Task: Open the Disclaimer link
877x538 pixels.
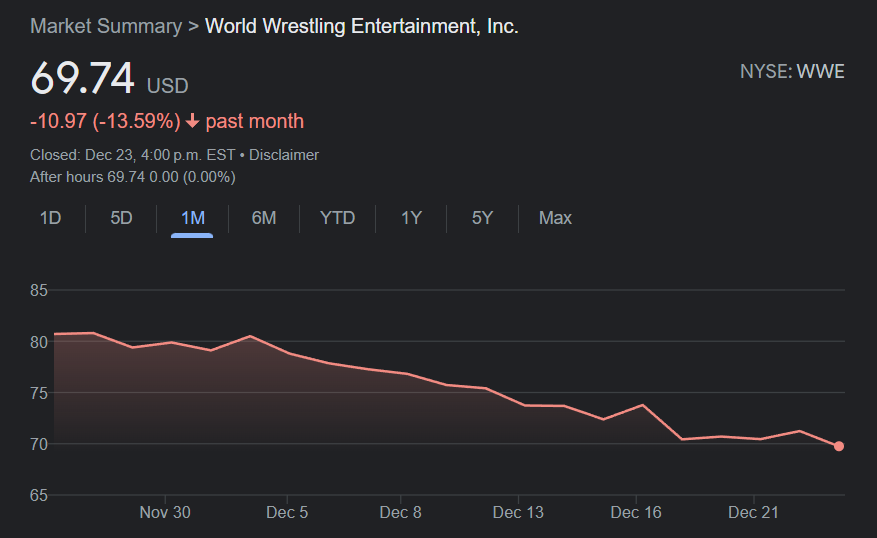Action: tap(284, 155)
